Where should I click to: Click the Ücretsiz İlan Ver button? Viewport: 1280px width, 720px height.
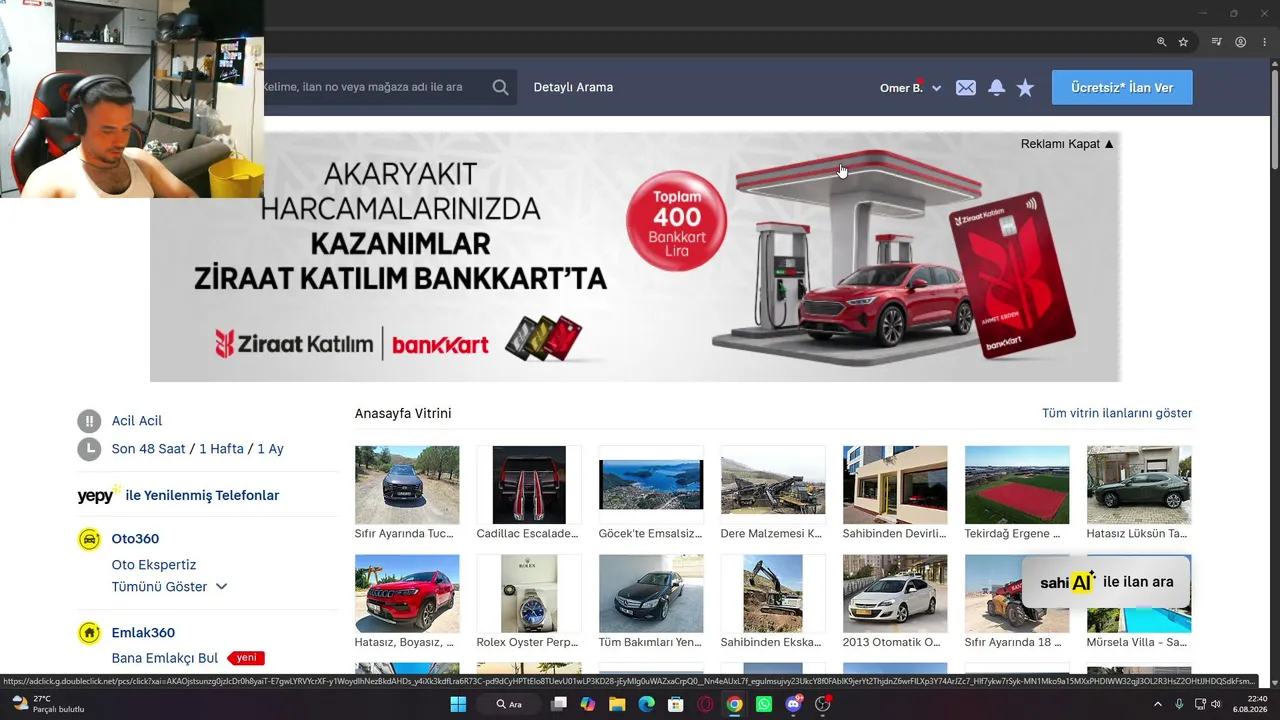click(x=1122, y=88)
